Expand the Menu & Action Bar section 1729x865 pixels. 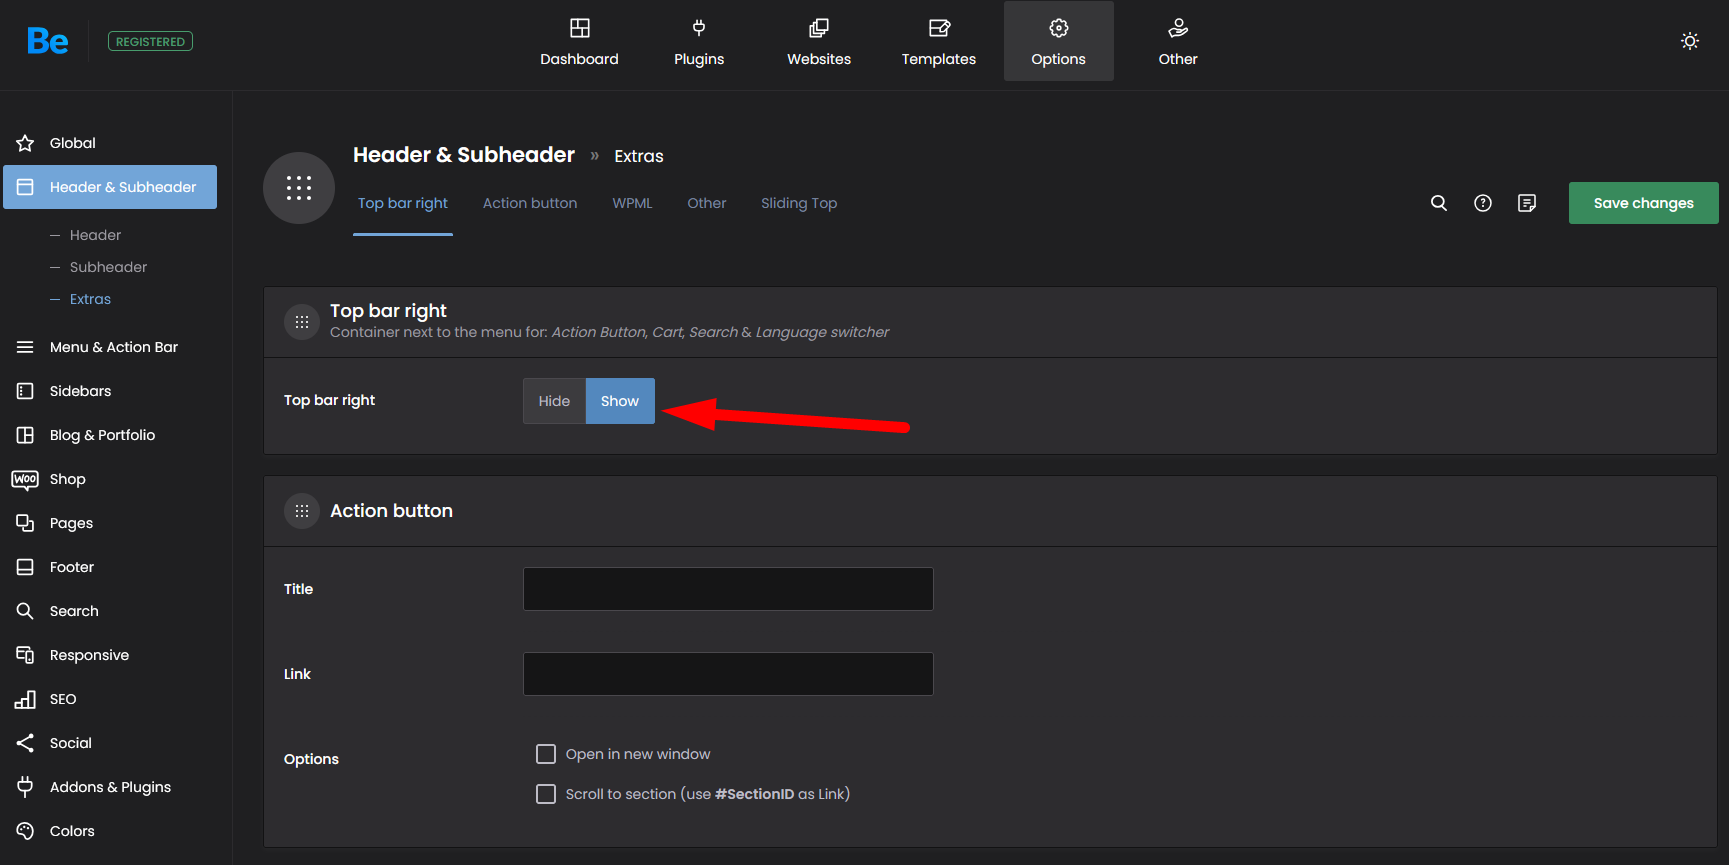113,347
